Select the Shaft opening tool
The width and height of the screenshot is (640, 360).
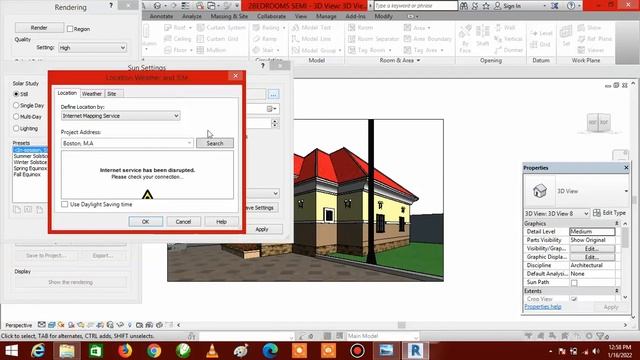482,35
